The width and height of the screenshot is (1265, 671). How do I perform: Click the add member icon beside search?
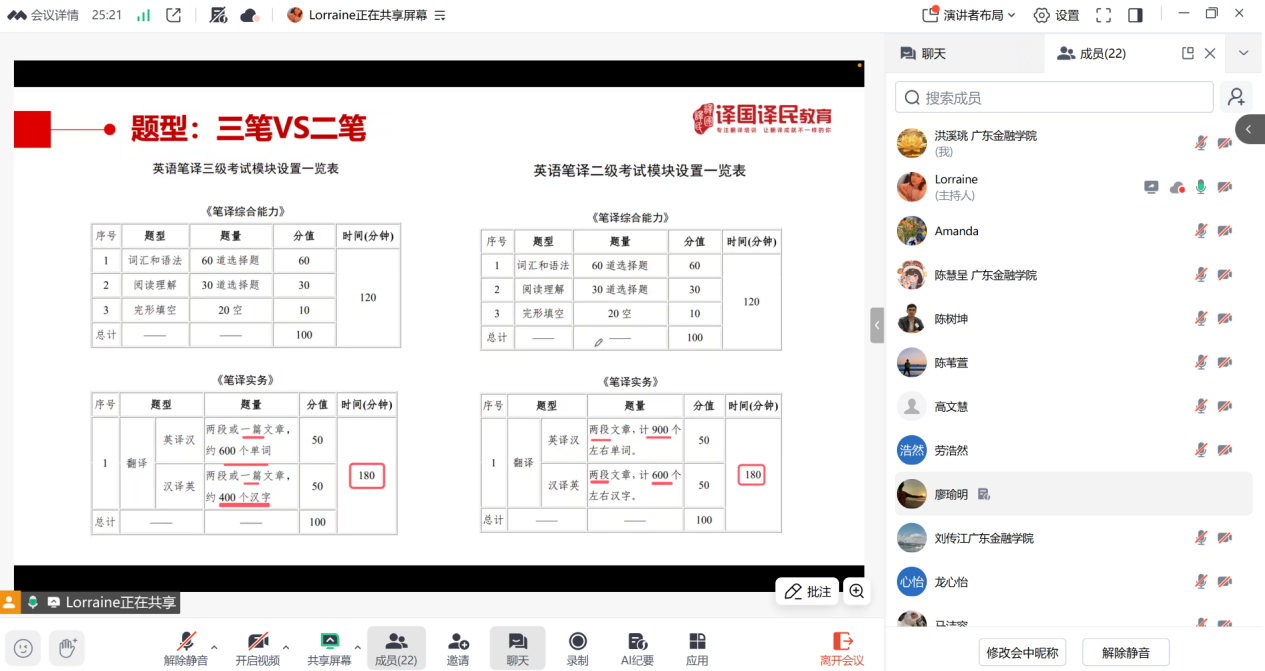pos(1236,97)
